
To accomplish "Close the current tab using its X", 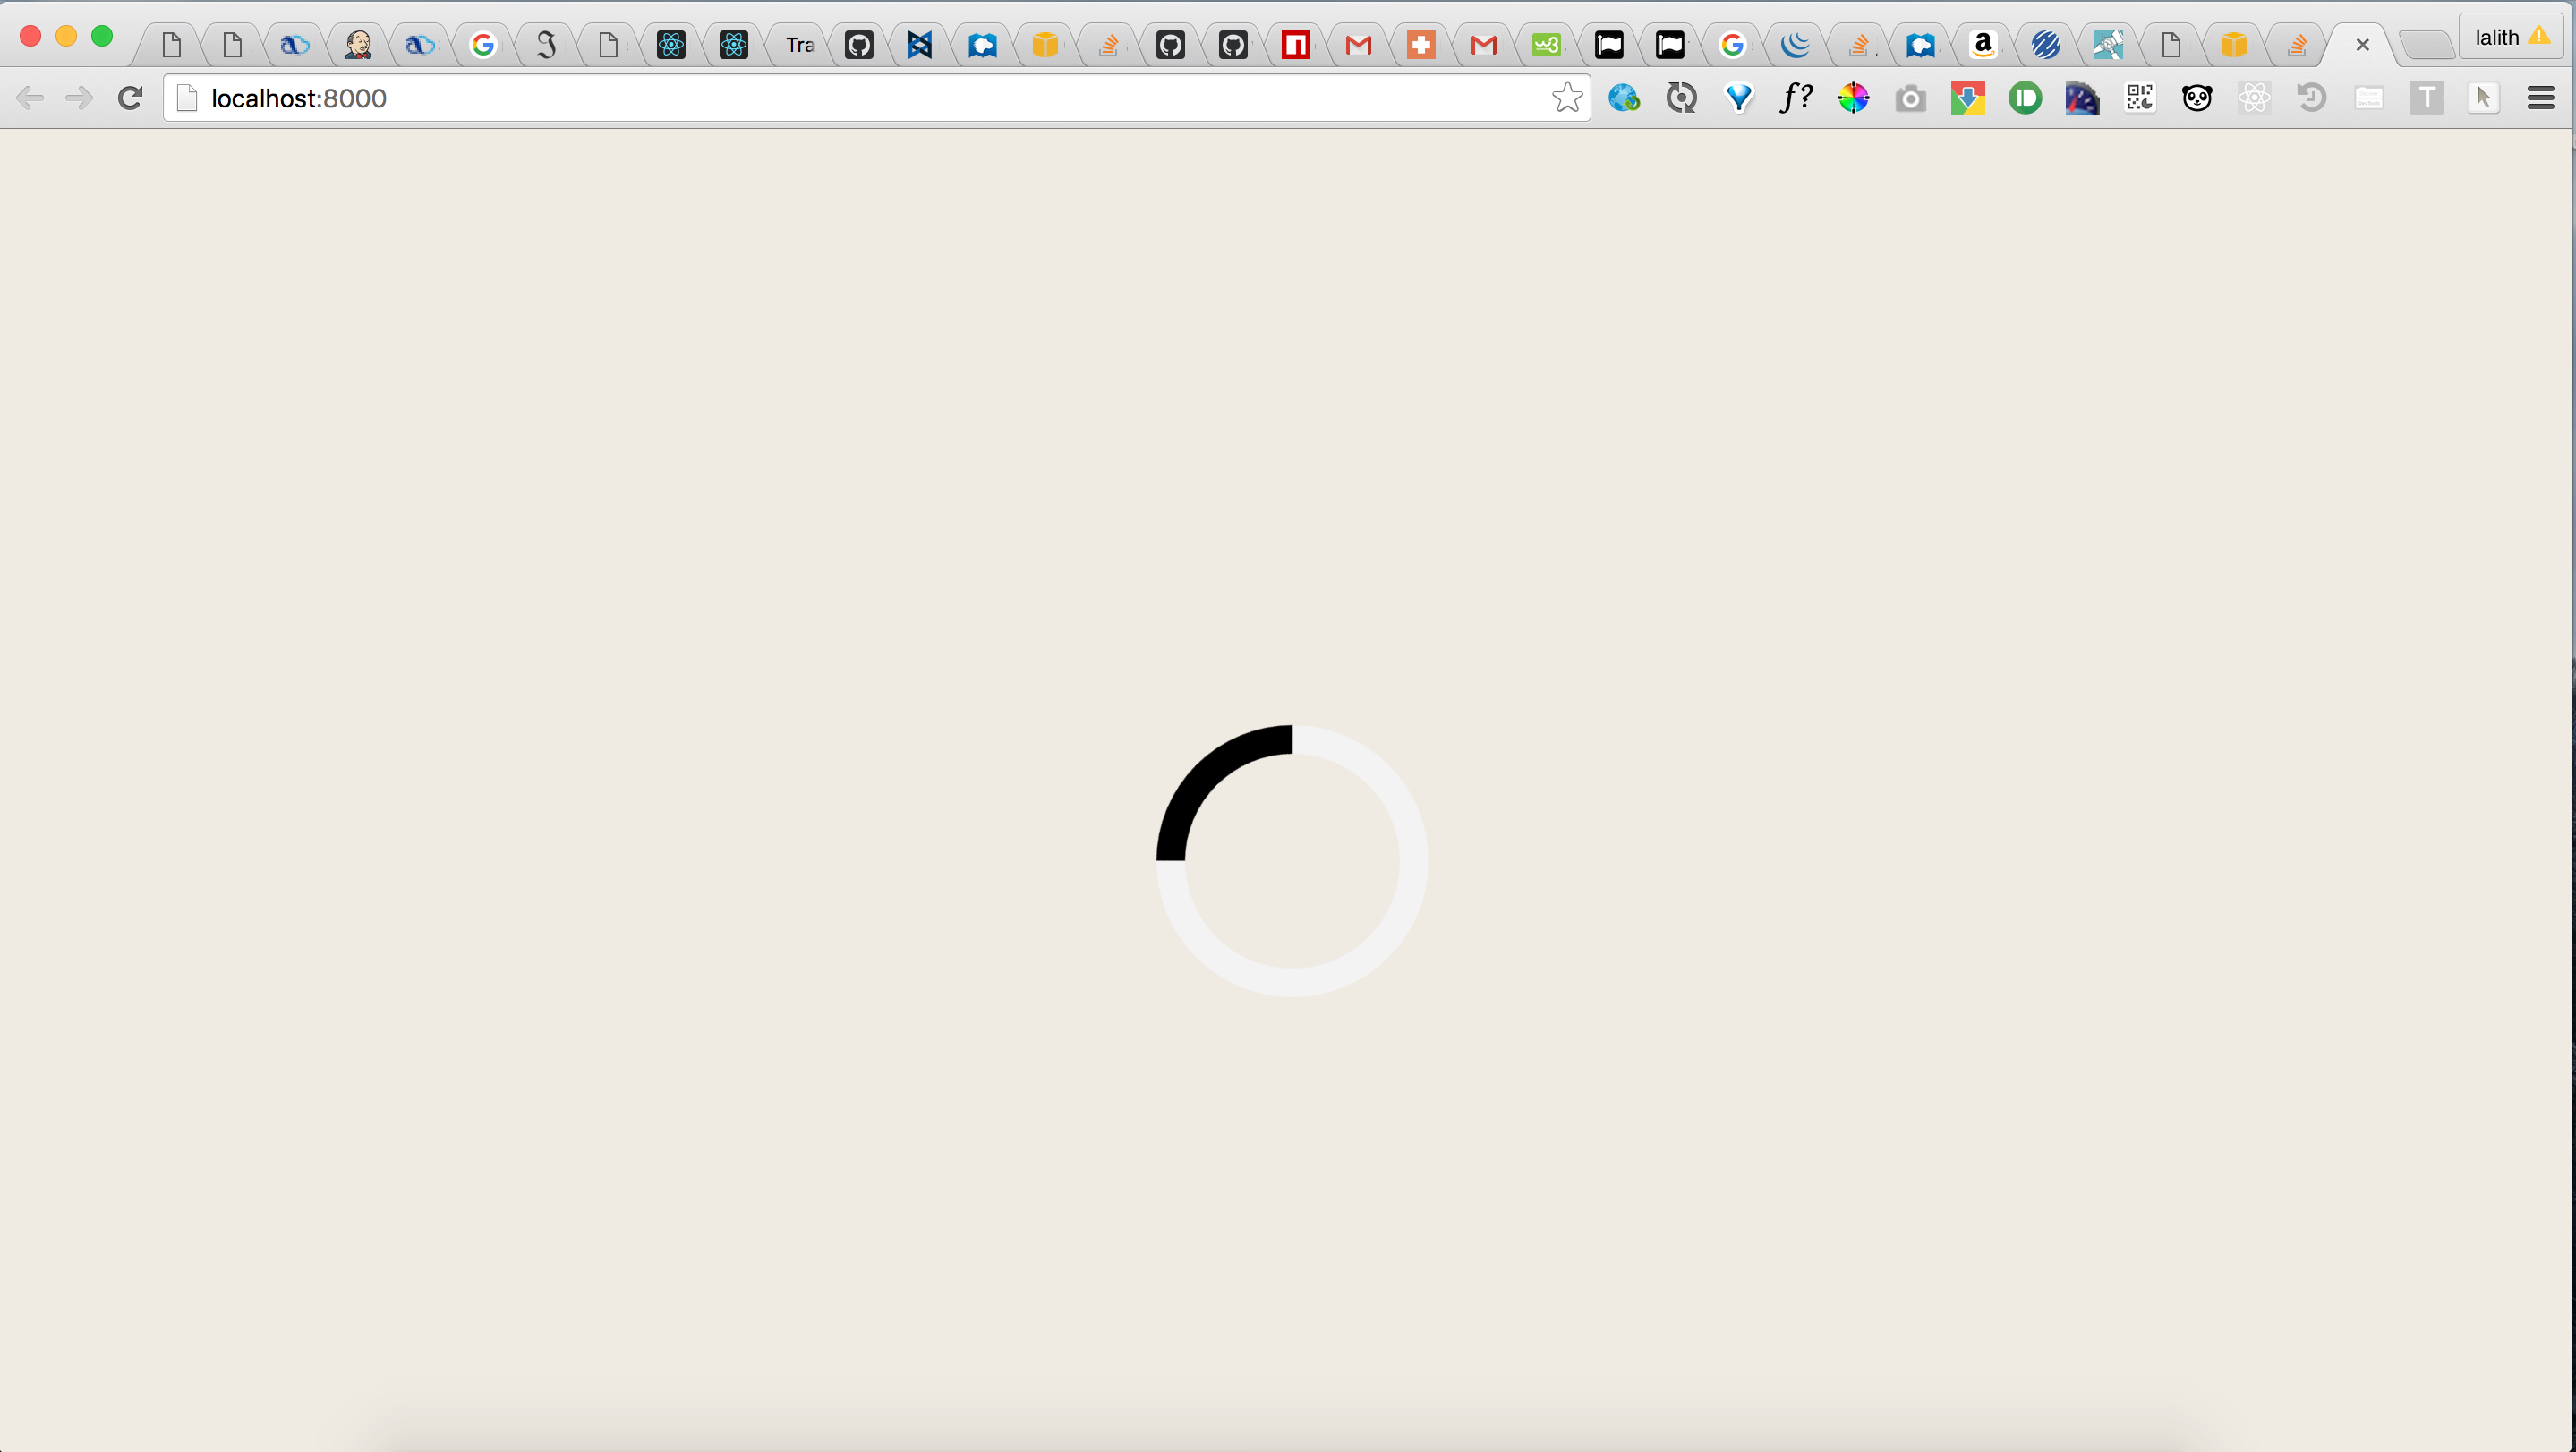I will pyautogui.click(x=2362, y=45).
